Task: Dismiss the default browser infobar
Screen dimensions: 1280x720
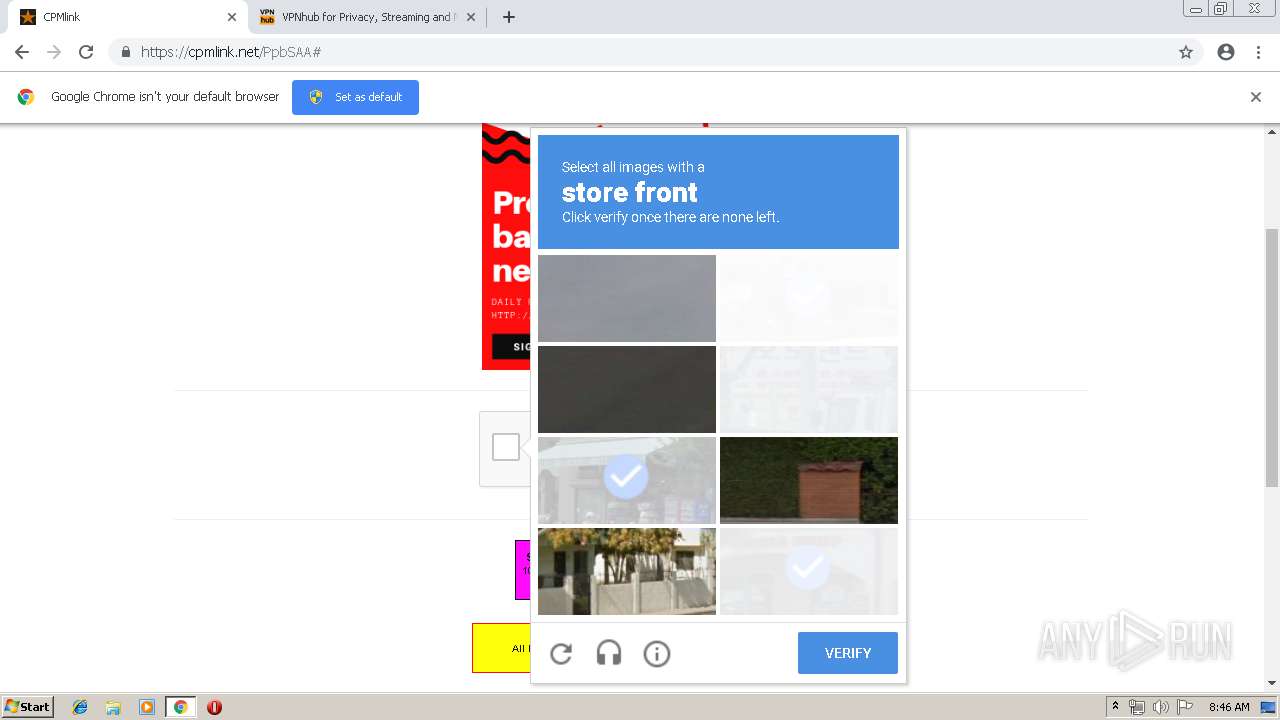Action: 1256,97
